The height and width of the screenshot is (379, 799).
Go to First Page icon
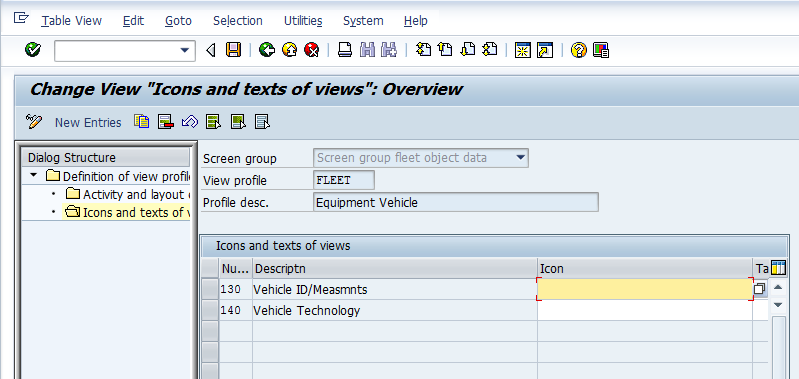(x=423, y=50)
